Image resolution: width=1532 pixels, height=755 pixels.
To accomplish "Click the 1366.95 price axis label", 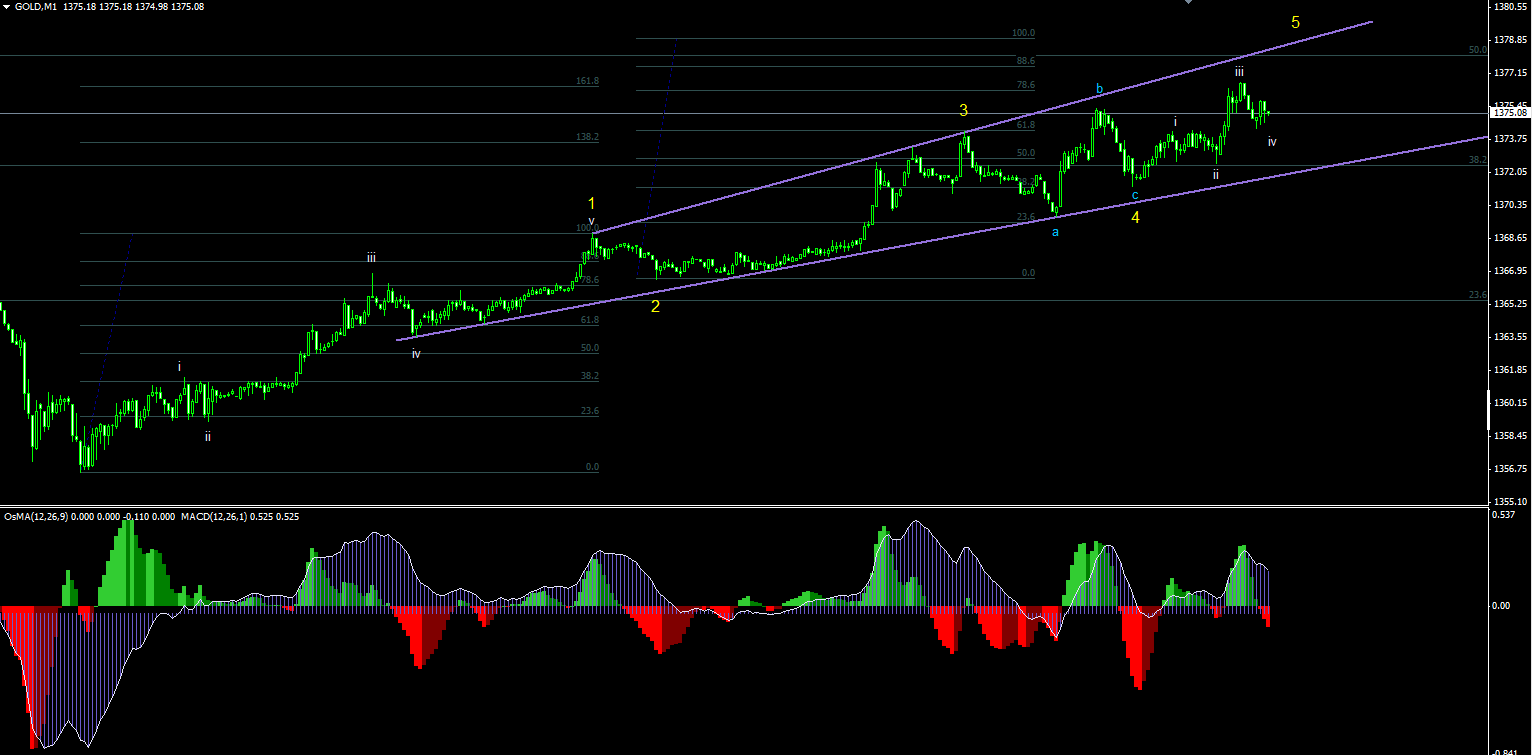I will click(1508, 271).
